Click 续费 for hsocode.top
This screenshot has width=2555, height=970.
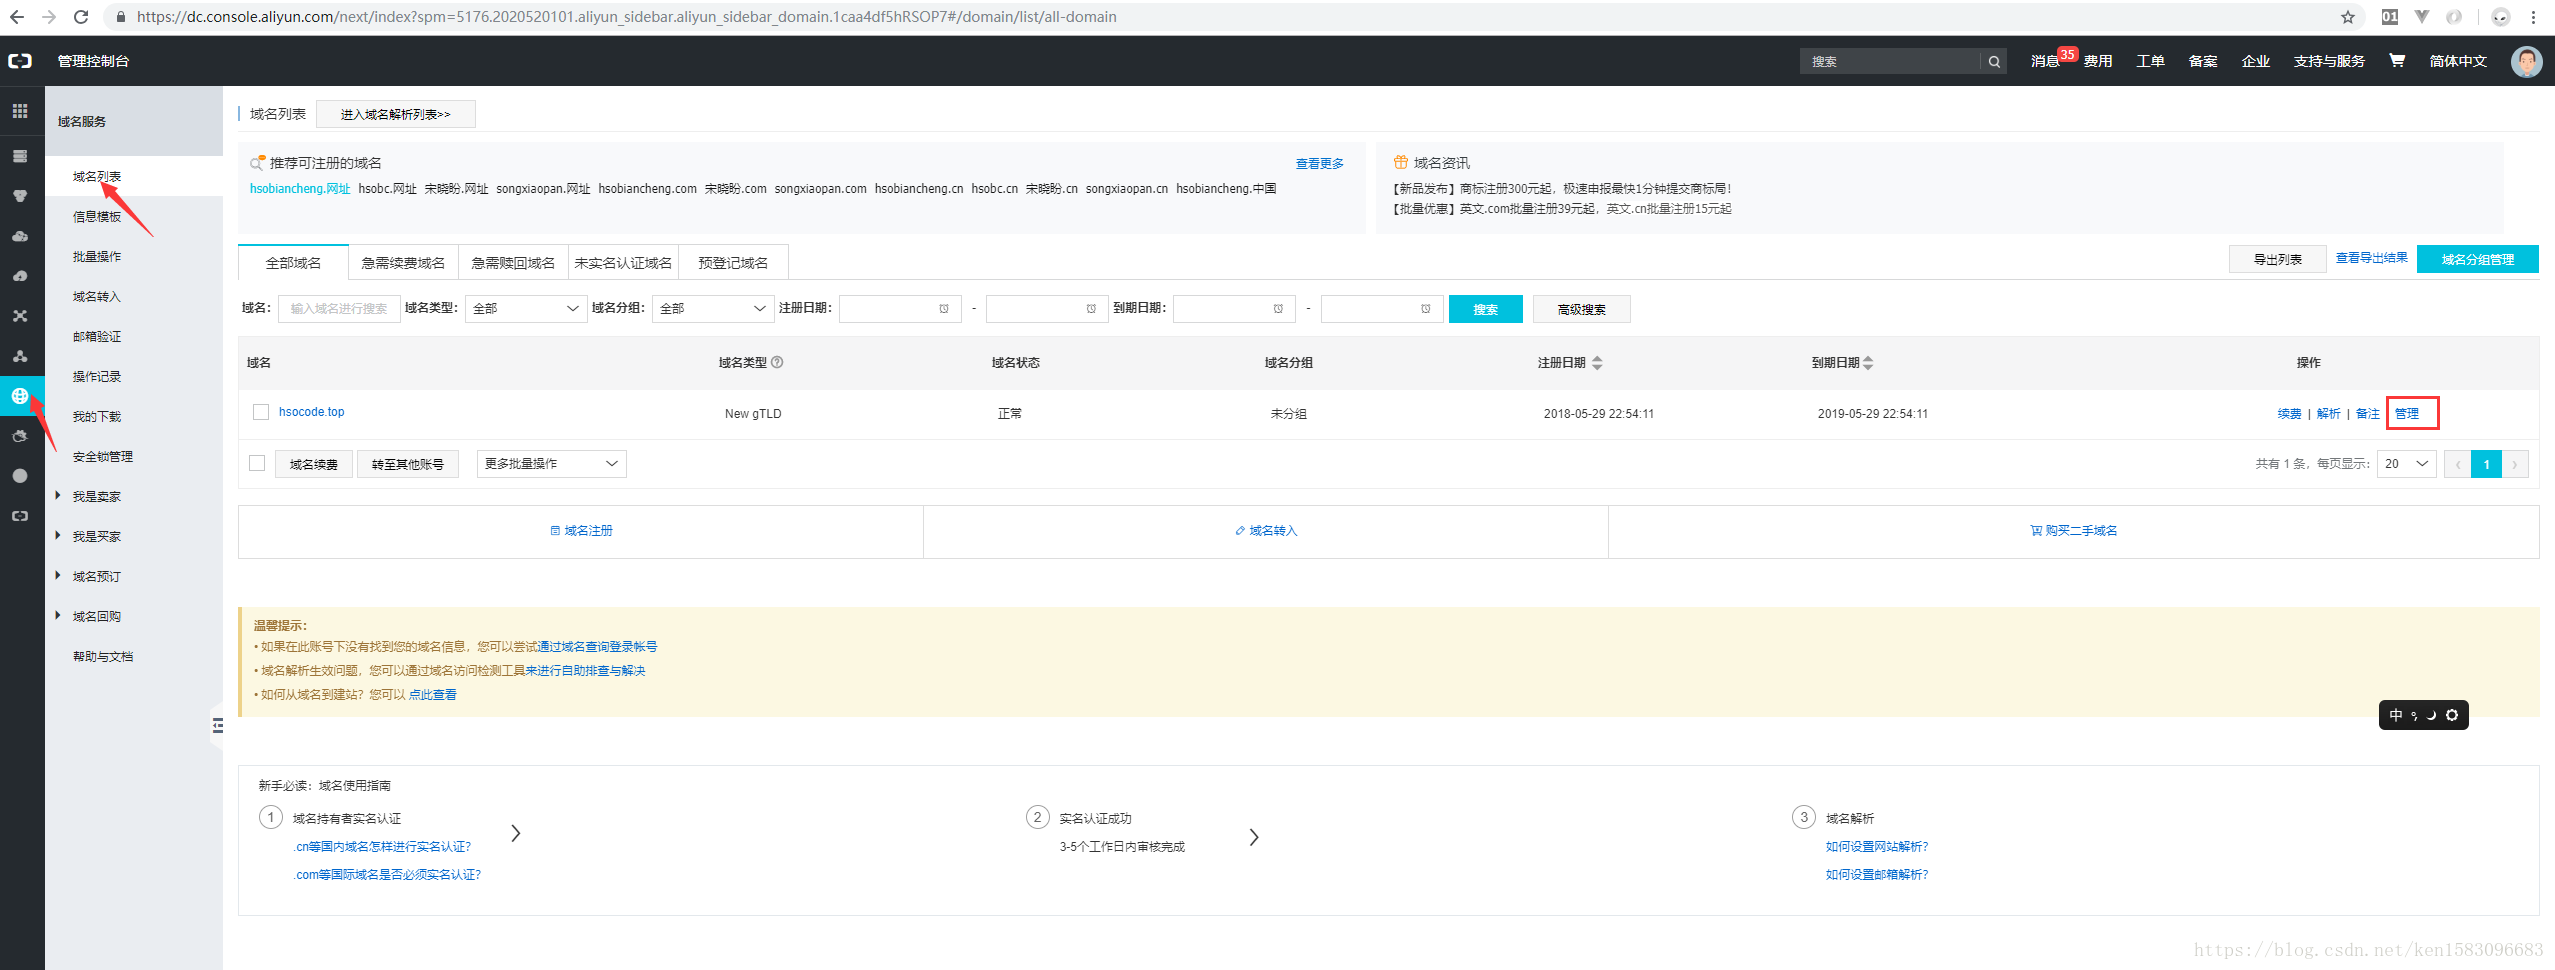2290,413
